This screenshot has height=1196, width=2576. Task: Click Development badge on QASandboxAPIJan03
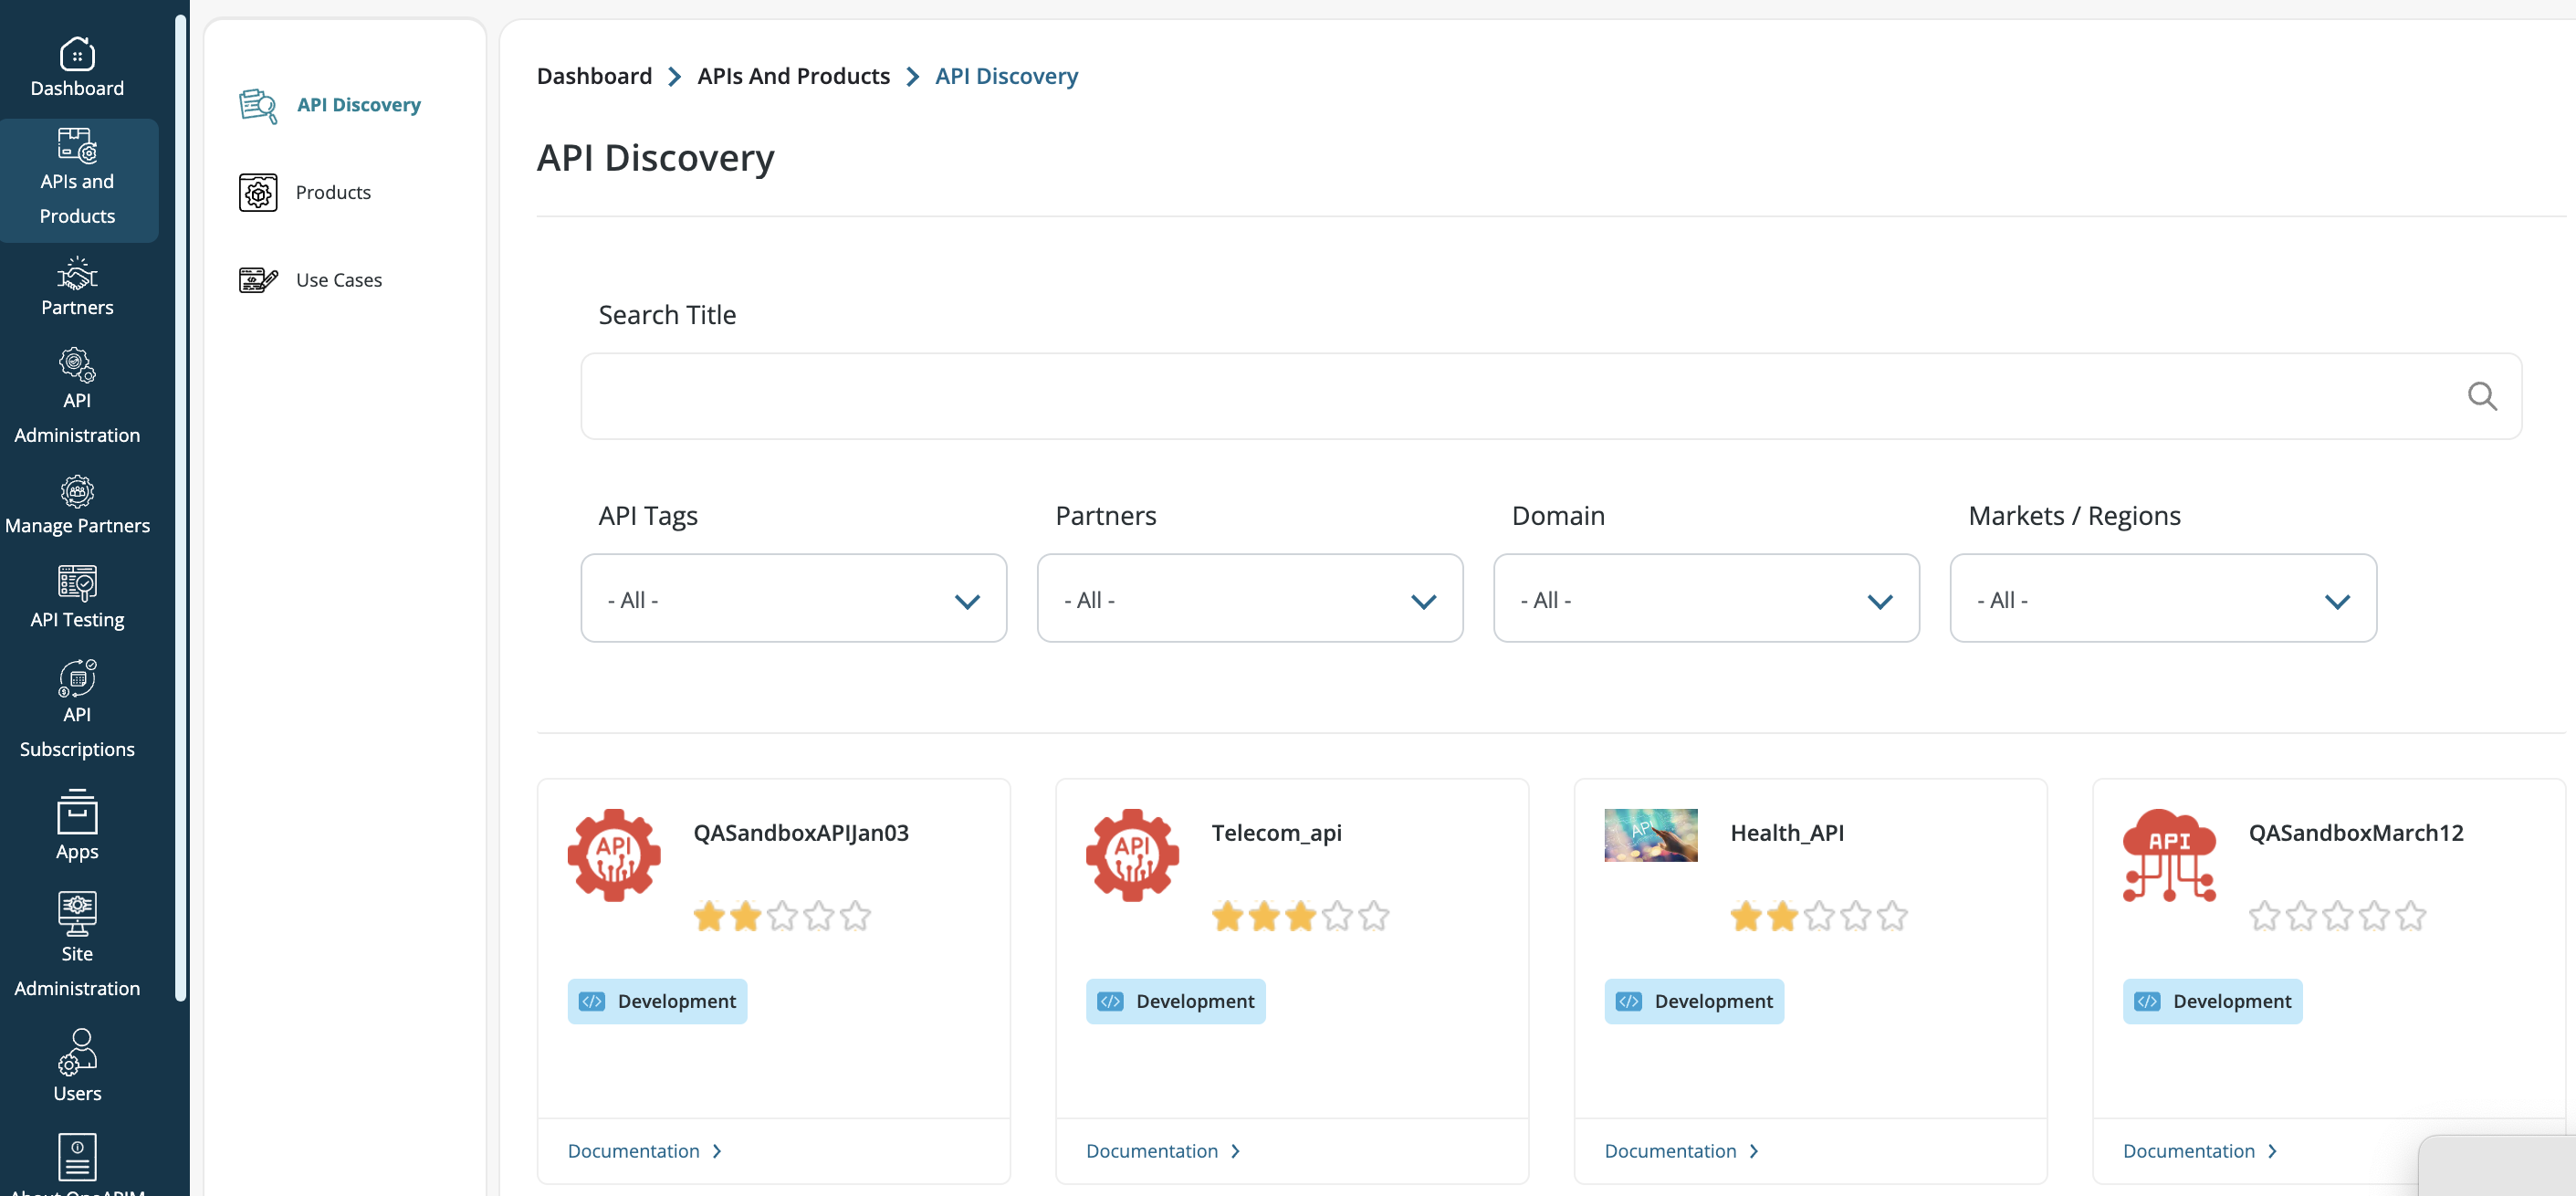[x=657, y=1001]
